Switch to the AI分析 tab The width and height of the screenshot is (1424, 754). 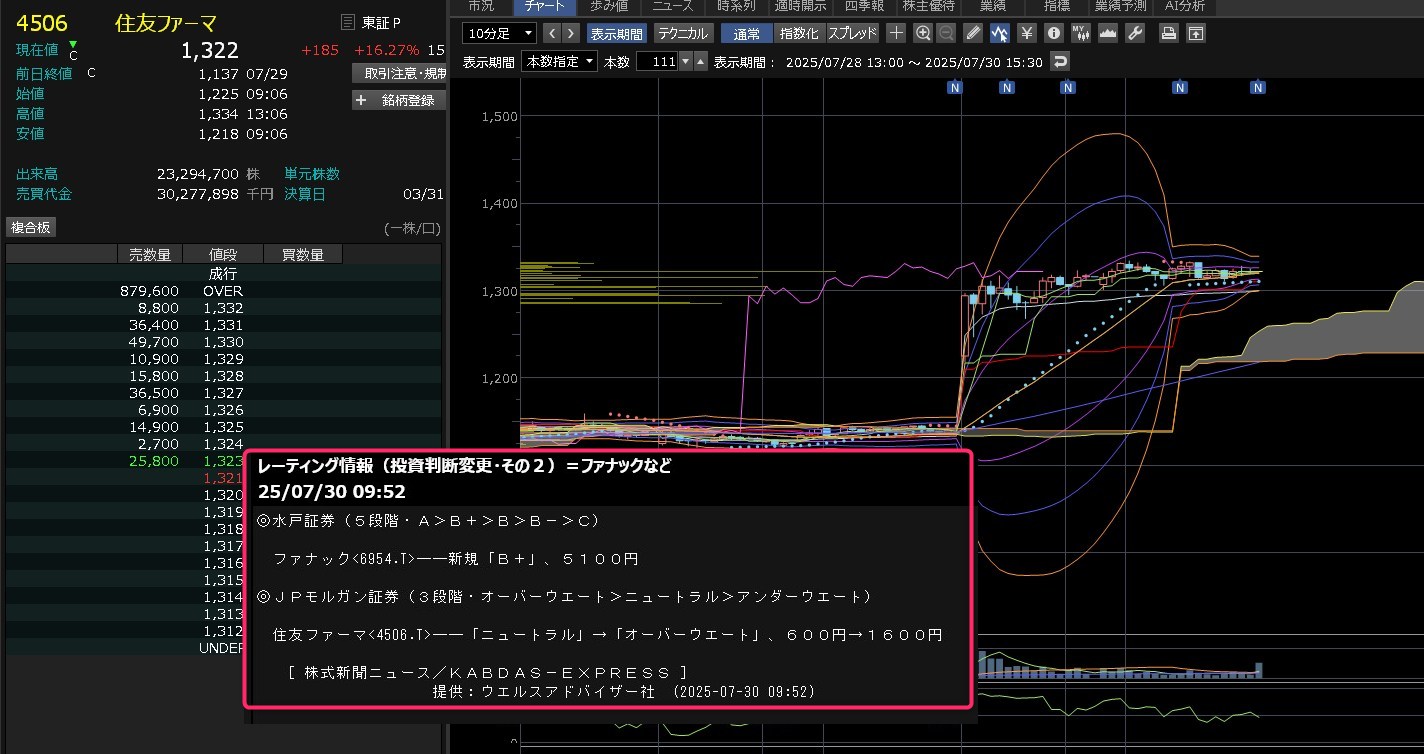click(1183, 6)
